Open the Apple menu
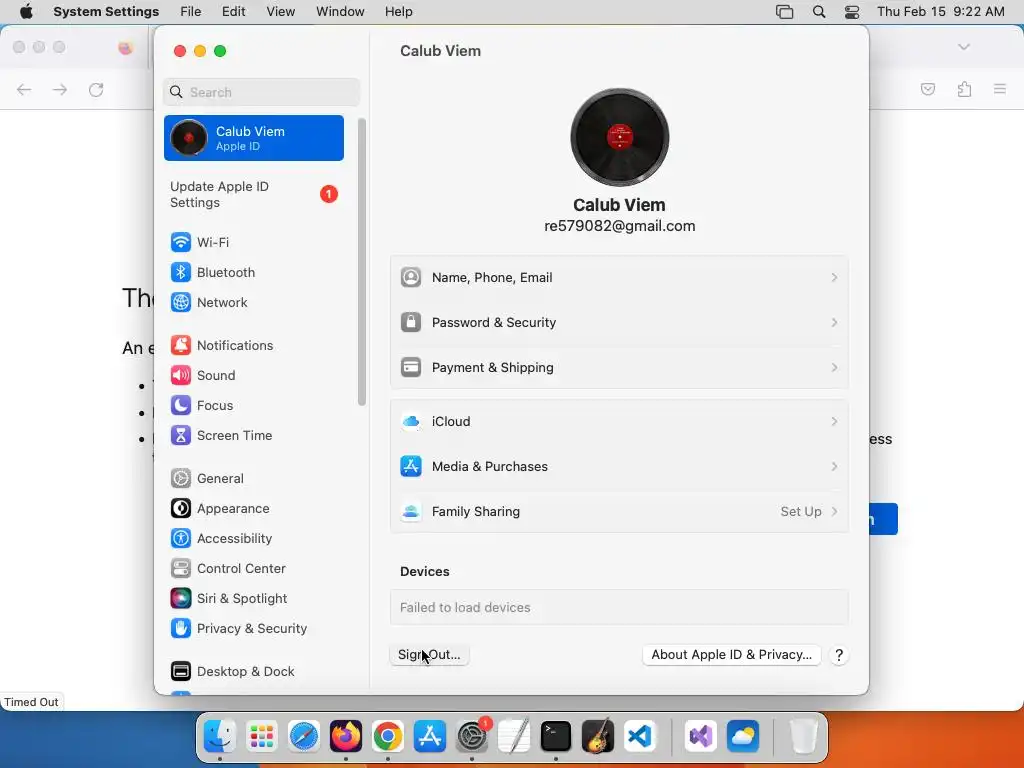The height and width of the screenshot is (768, 1024). click(x=26, y=12)
